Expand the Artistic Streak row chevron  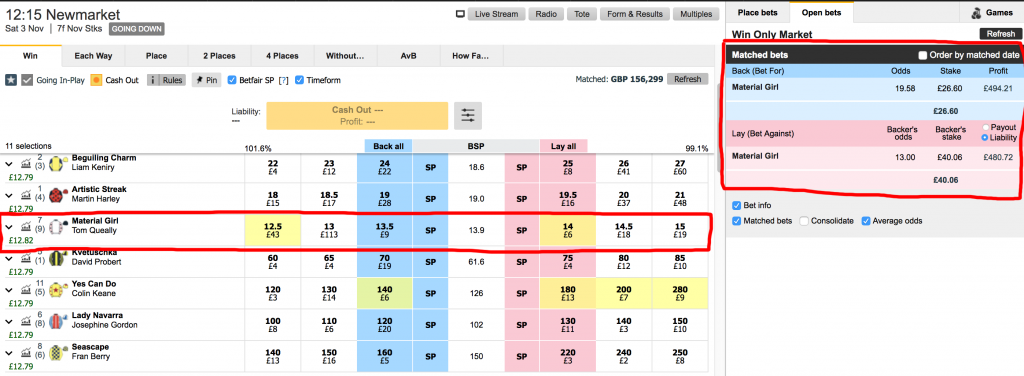coord(9,195)
